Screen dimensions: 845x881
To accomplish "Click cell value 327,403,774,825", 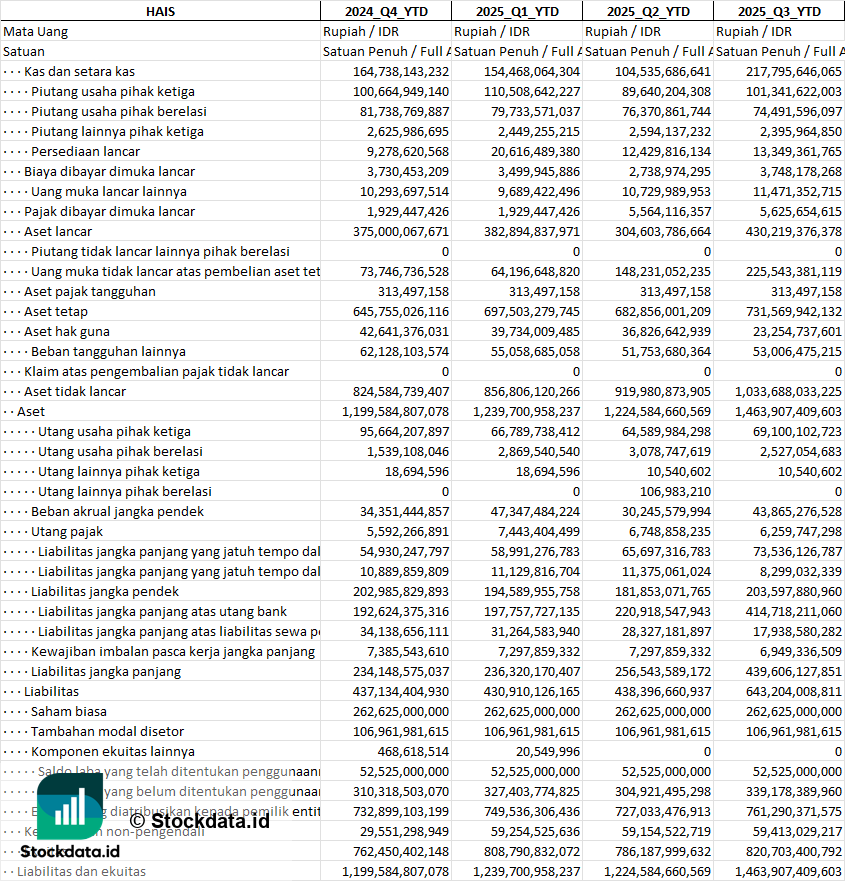I will click(532, 792).
